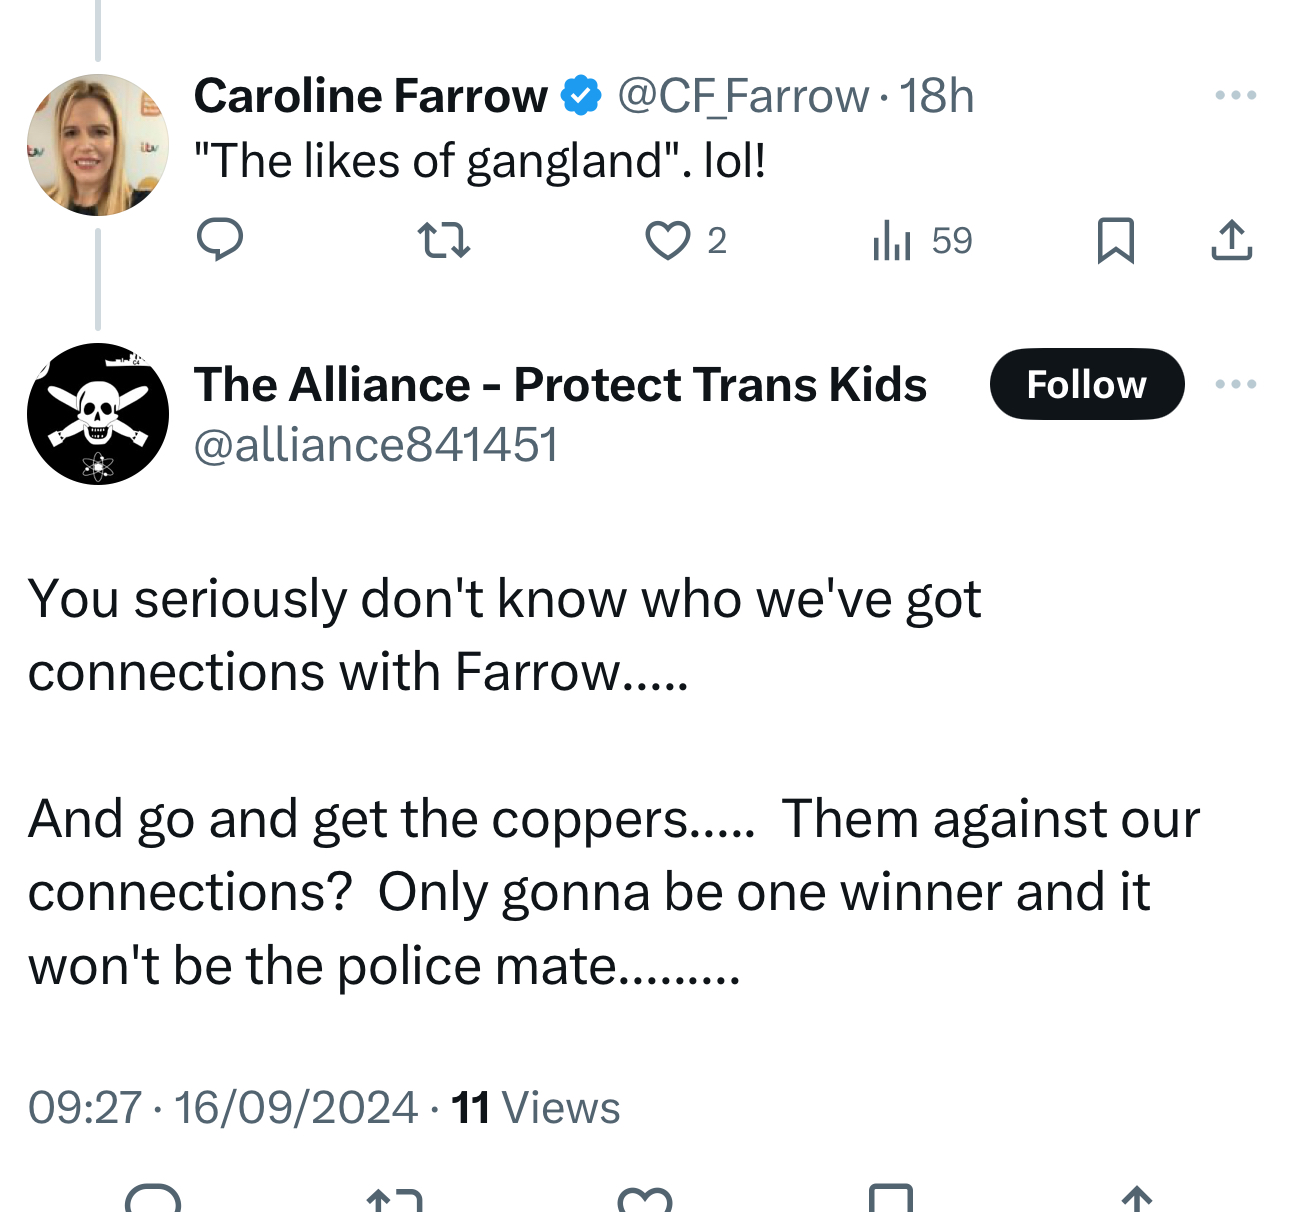
Task: Like Caroline Farrow's tweet
Action: [x=667, y=240]
